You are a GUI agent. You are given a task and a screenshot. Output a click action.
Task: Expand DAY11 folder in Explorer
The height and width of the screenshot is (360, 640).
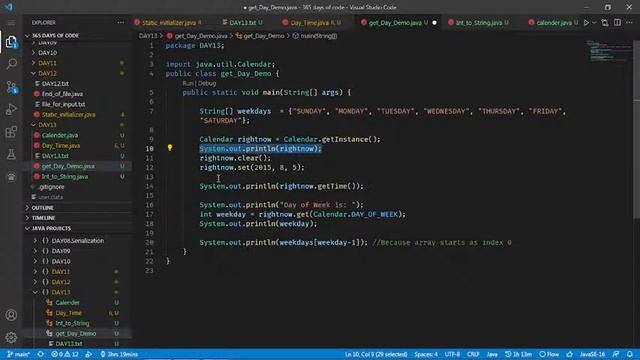47,63
